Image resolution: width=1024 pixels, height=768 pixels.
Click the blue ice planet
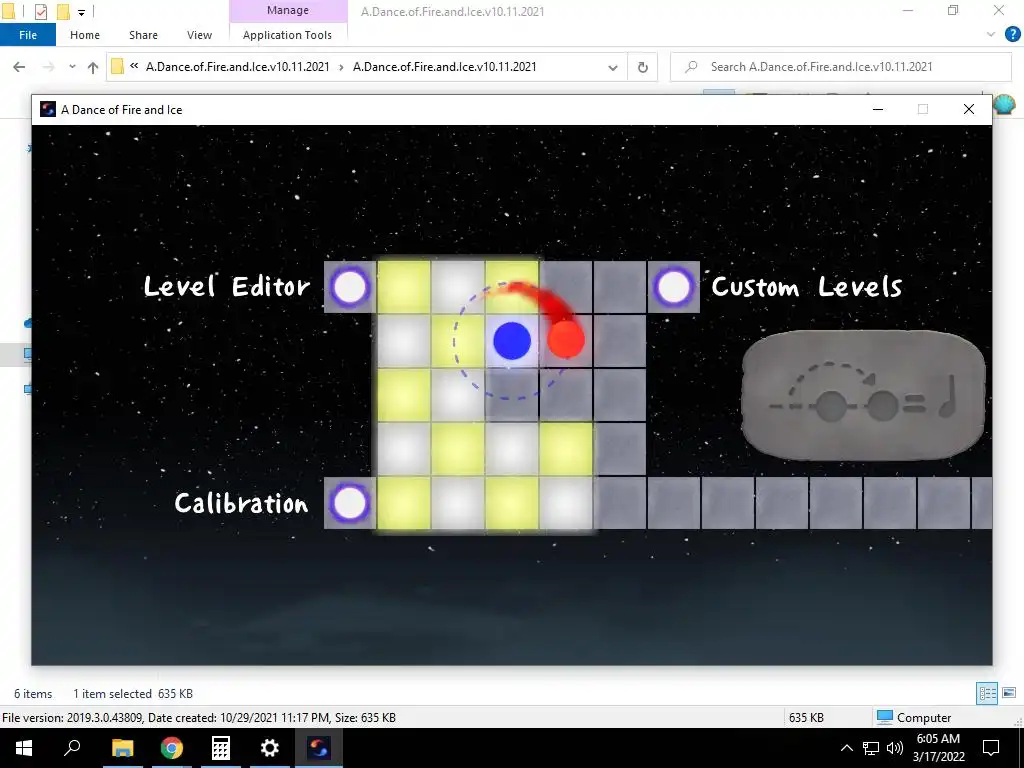[x=512, y=341]
